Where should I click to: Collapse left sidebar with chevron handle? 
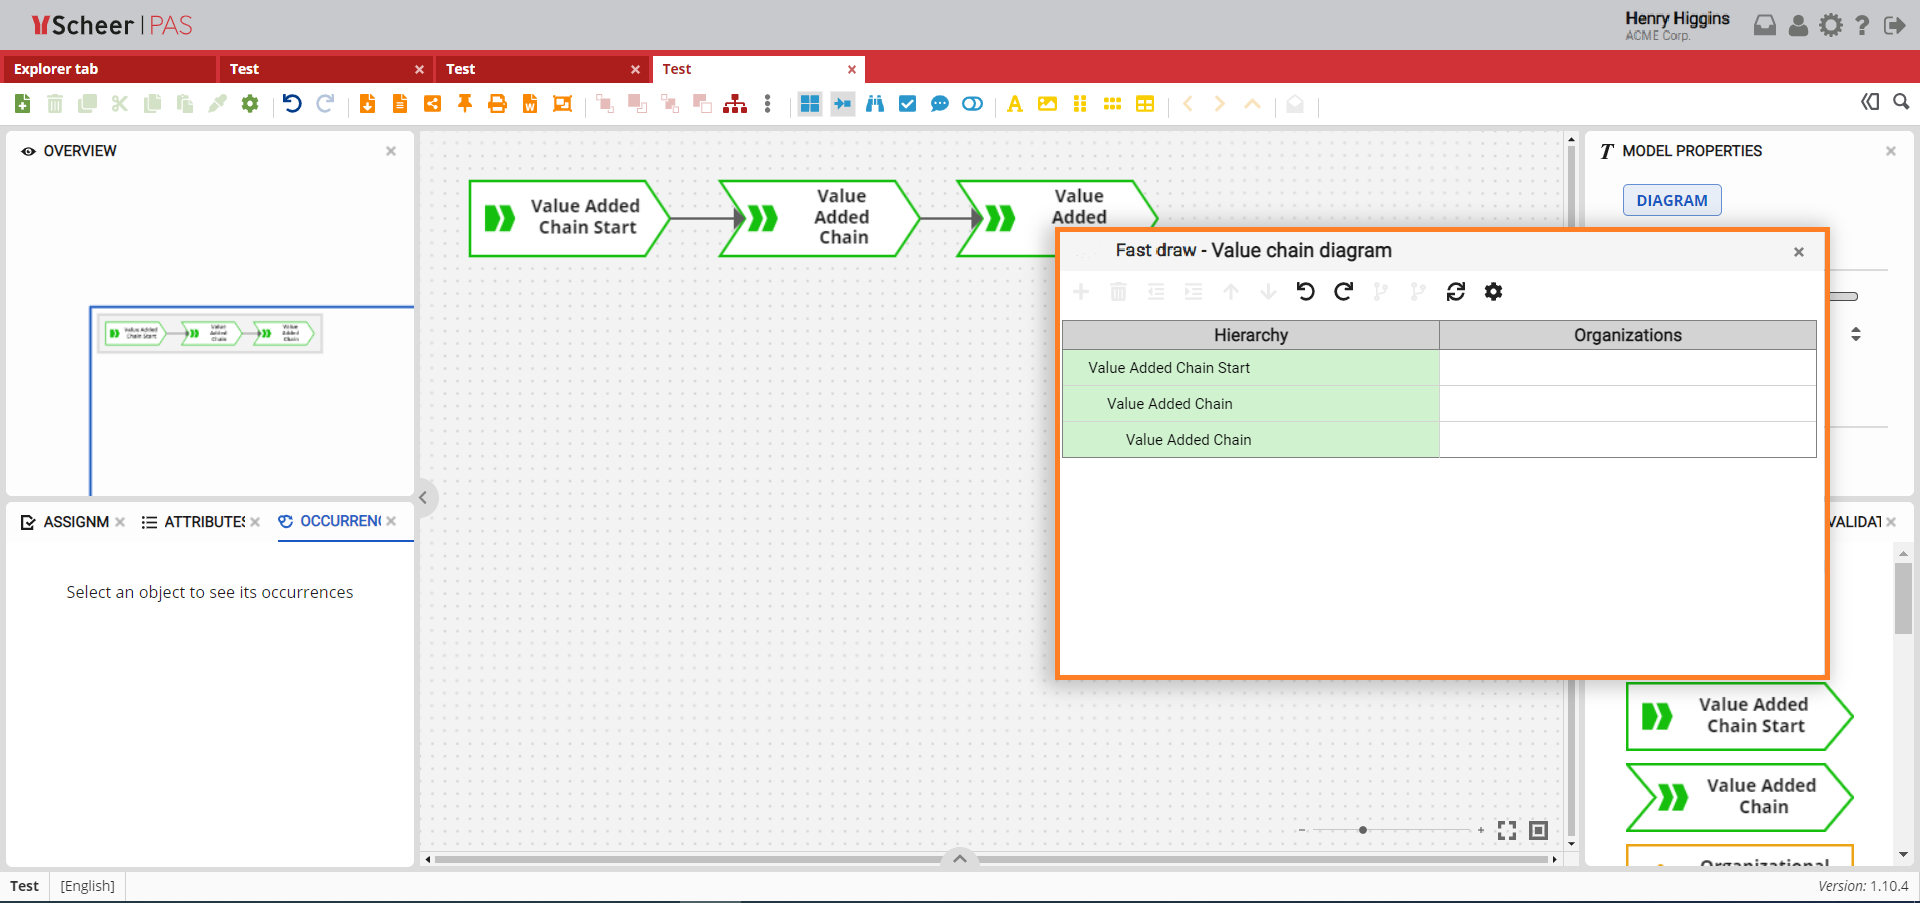[x=424, y=498]
